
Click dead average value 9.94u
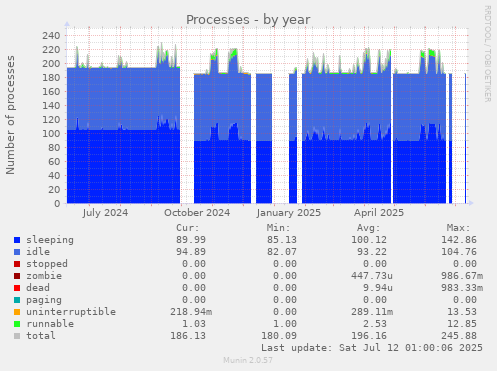pos(378,288)
